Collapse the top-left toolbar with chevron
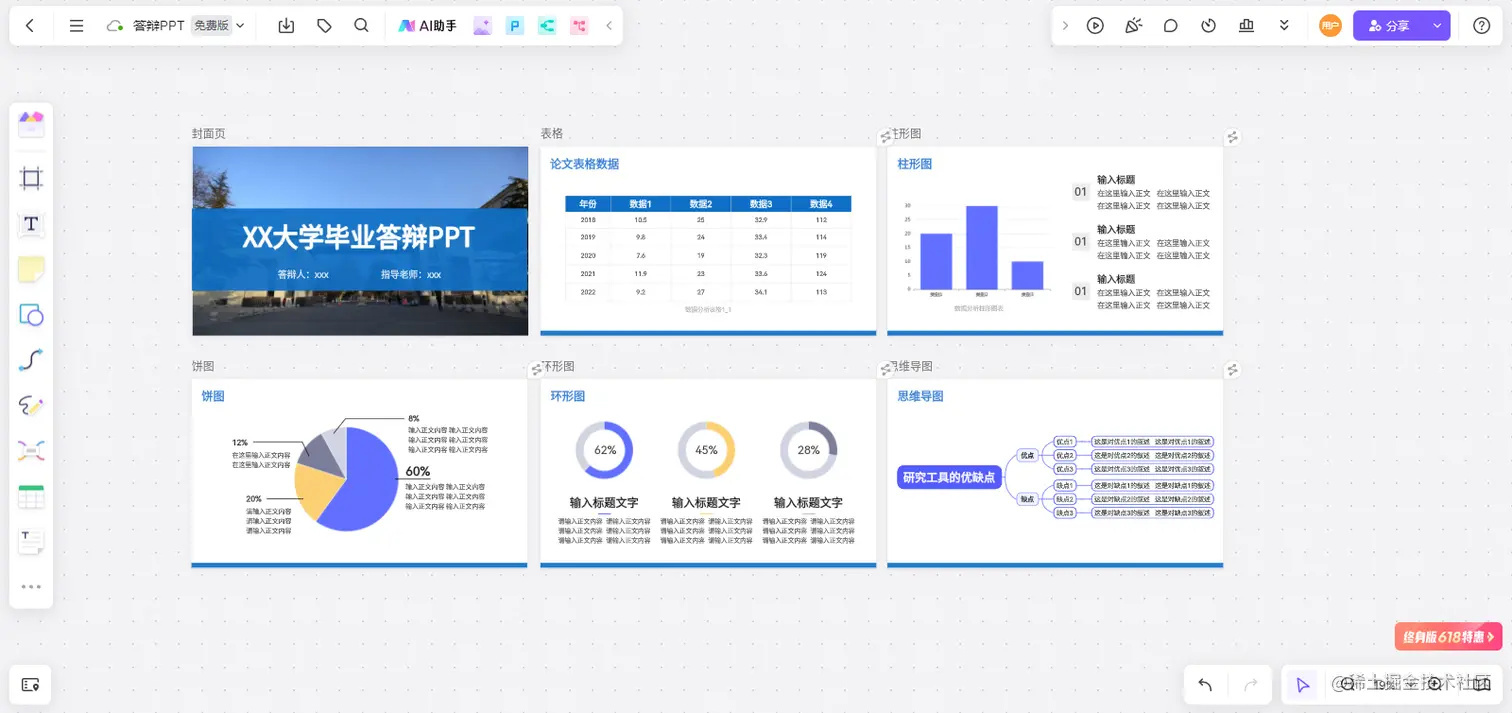1512x713 pixels. coord(609,26)
